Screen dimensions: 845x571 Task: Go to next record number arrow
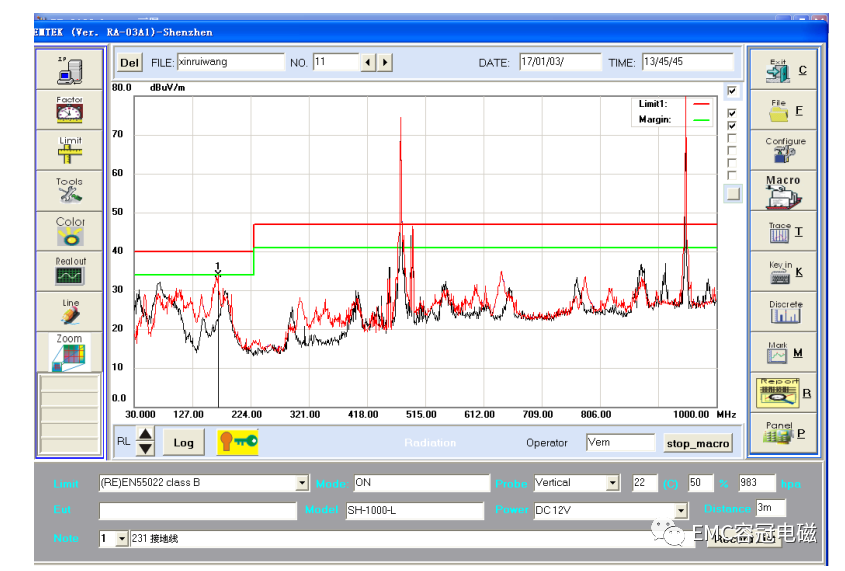point(384,62)
